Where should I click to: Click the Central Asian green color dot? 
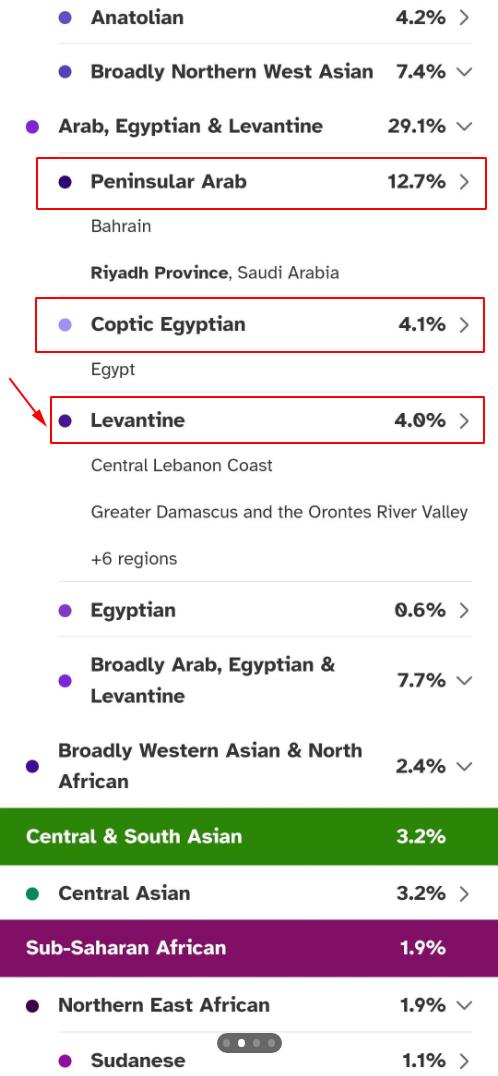click(x=32, y=893)
